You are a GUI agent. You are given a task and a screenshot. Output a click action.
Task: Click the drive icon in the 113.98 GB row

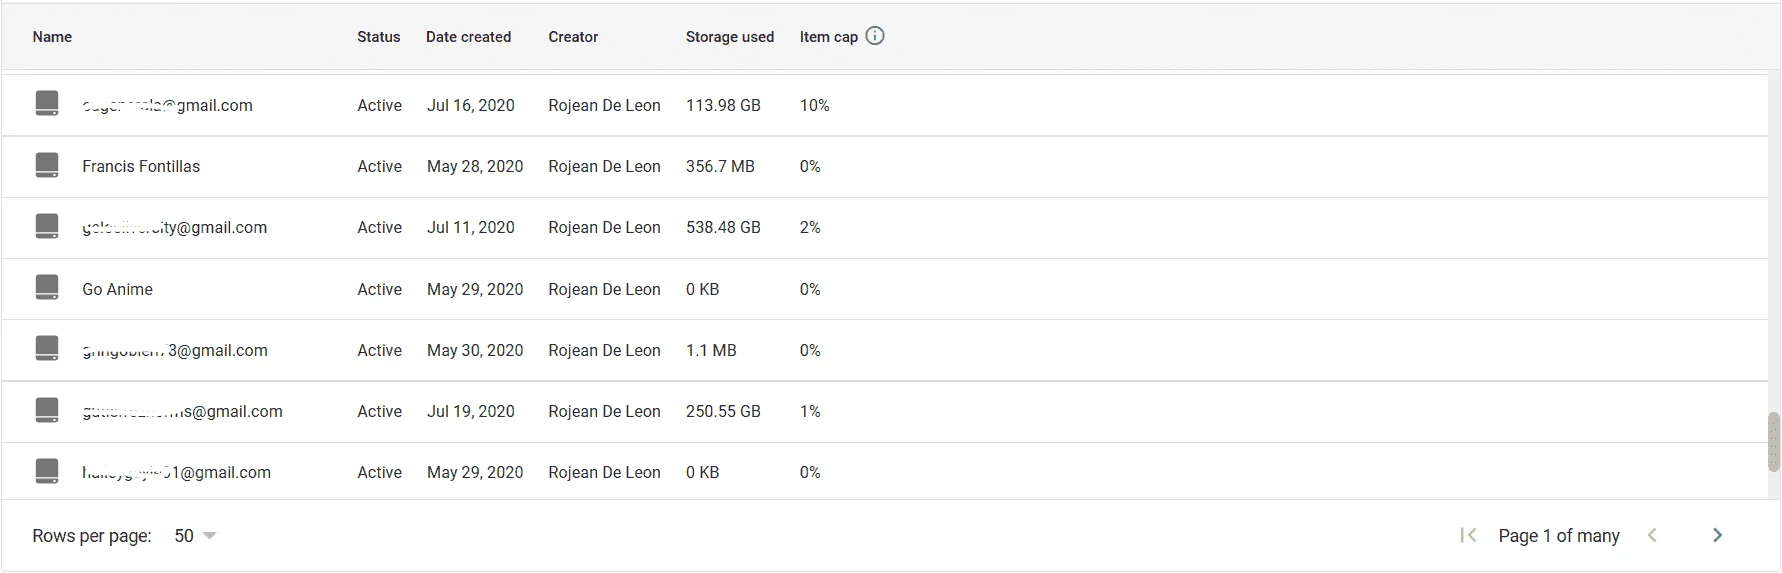coord(47,104)
